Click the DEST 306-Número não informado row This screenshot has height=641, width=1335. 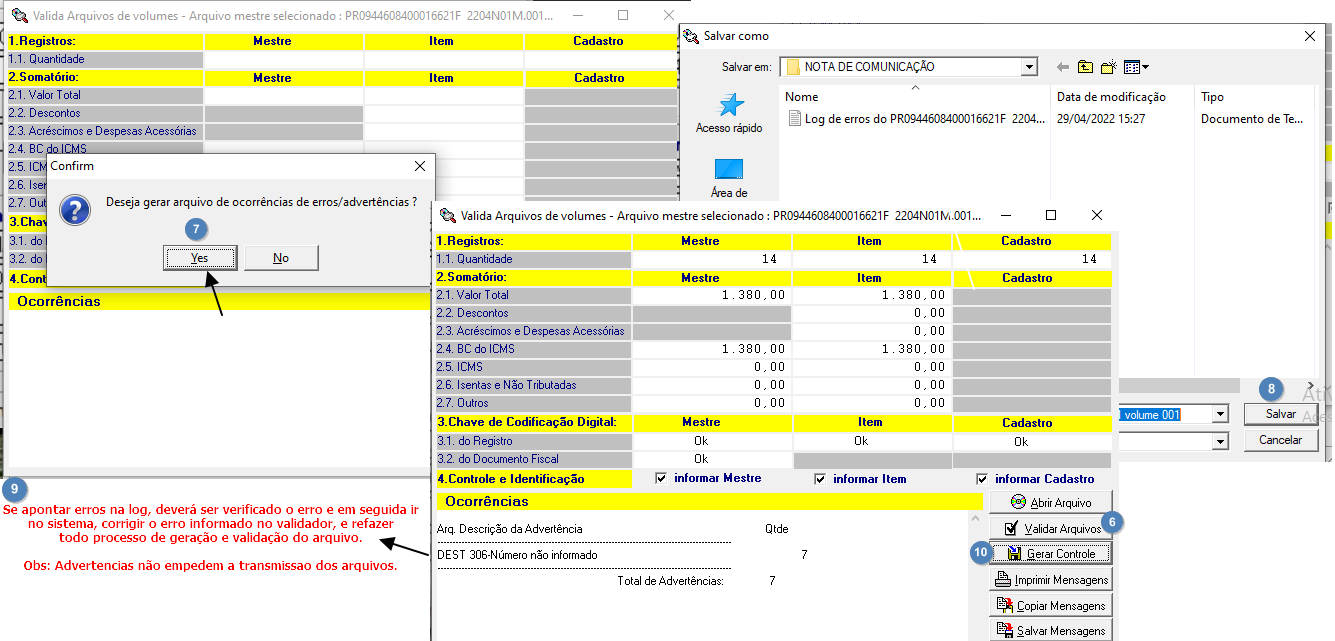click(x=622, y=554)
